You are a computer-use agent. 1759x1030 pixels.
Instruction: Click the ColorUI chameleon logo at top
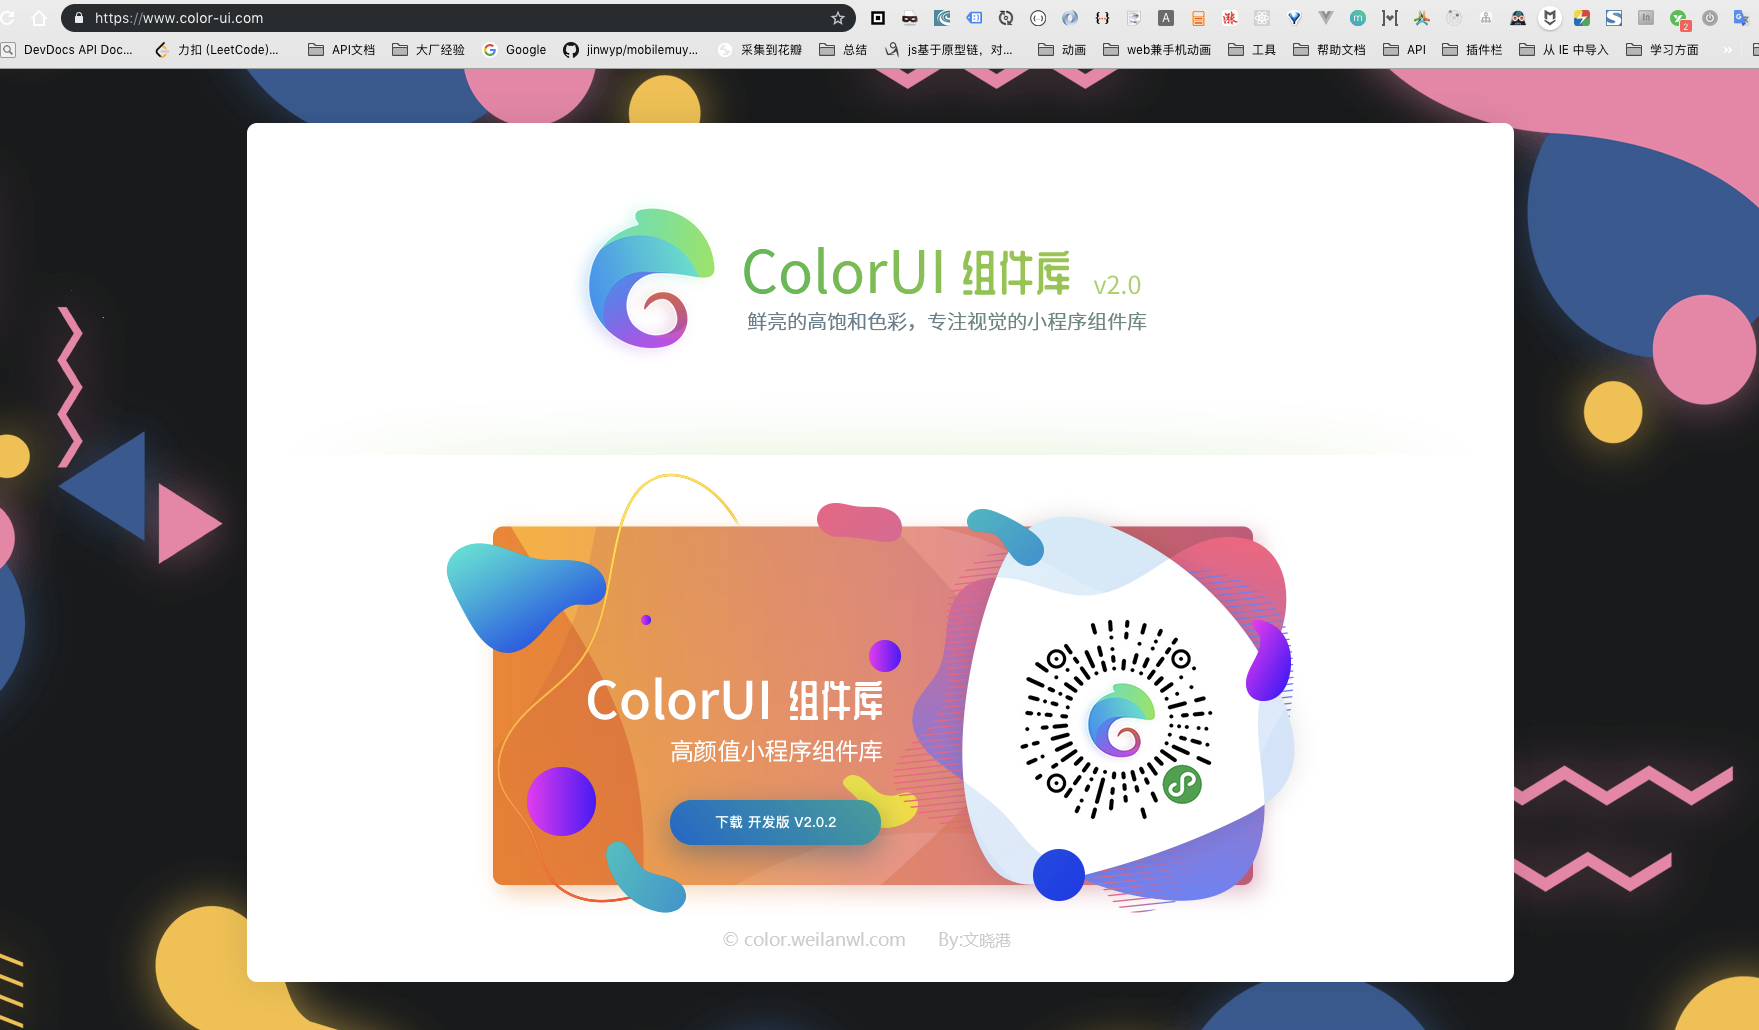click(x=651, y=277)
